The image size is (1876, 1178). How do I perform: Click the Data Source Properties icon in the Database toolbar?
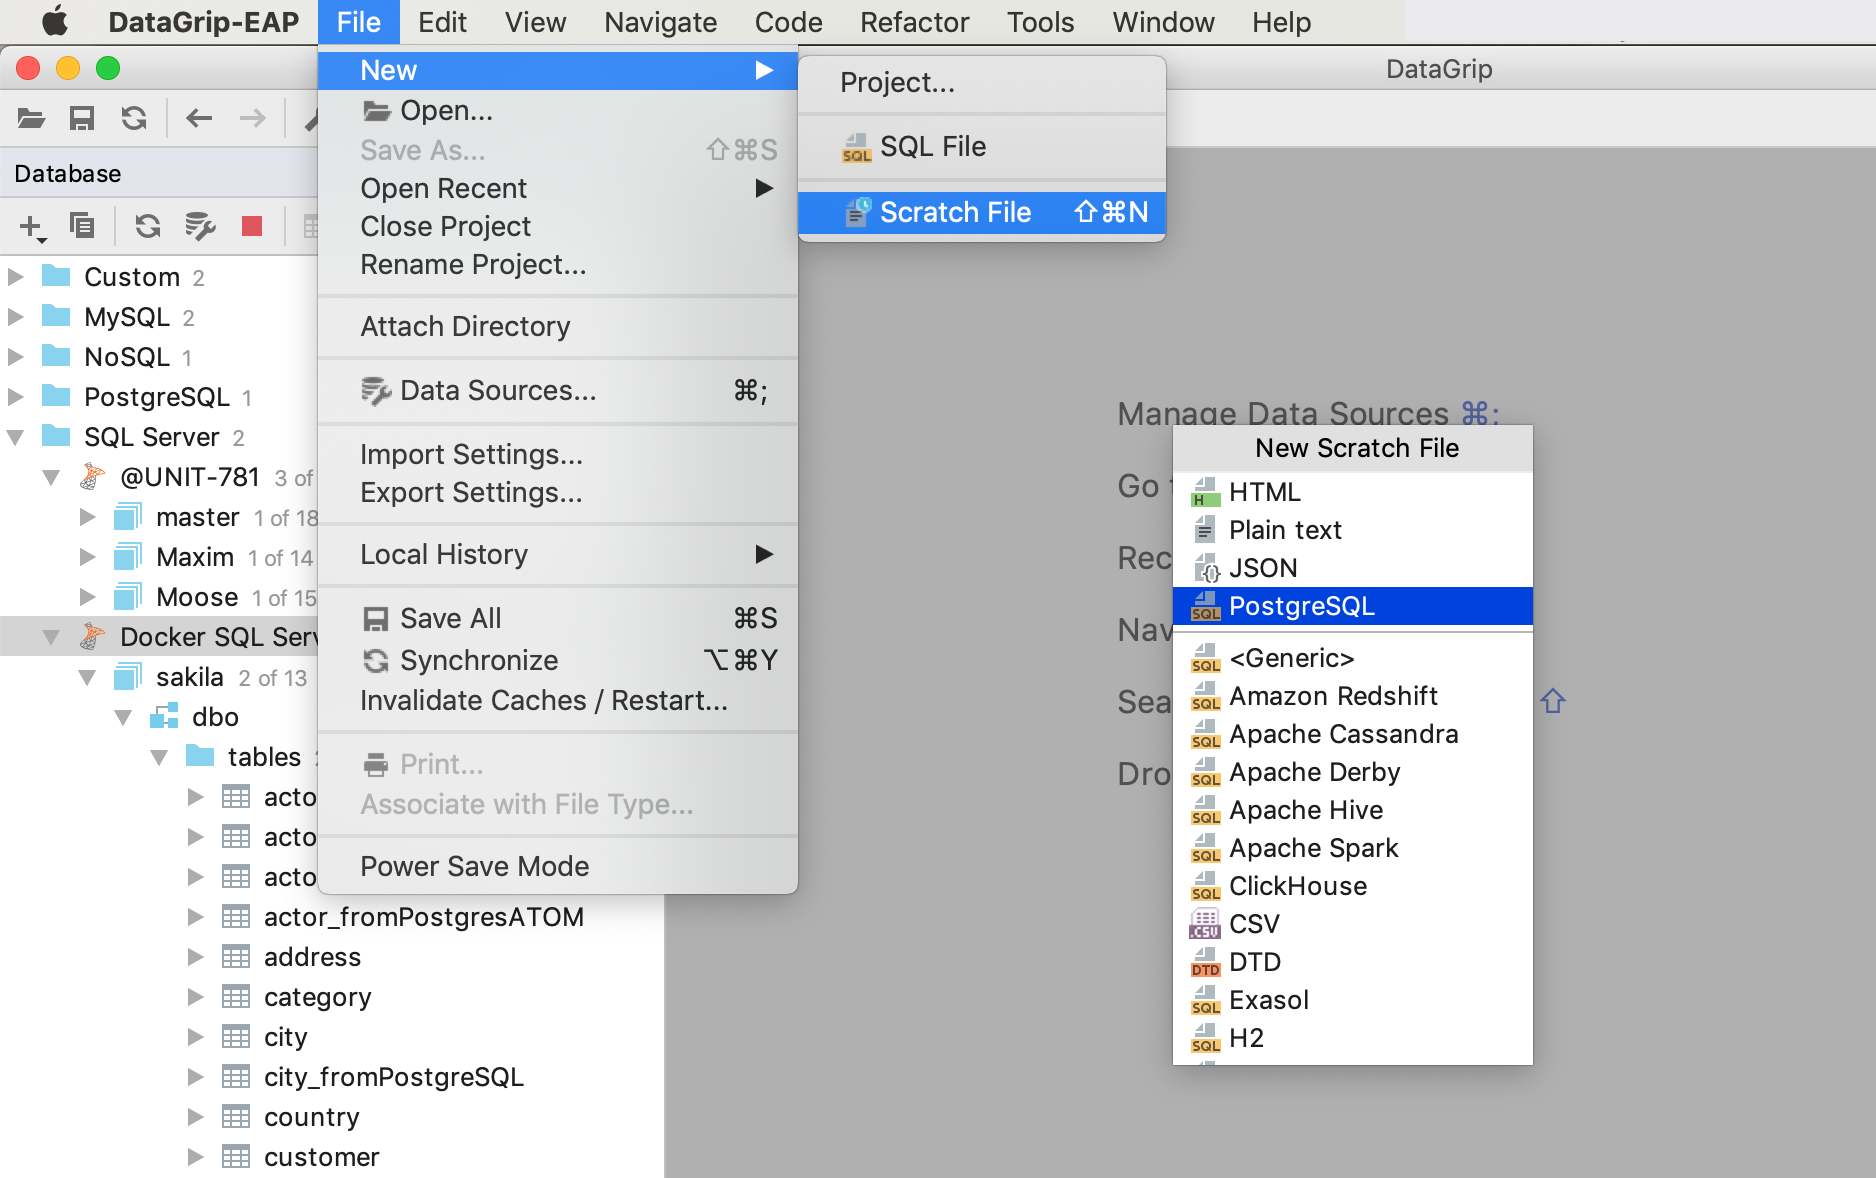tap(200, 226)
